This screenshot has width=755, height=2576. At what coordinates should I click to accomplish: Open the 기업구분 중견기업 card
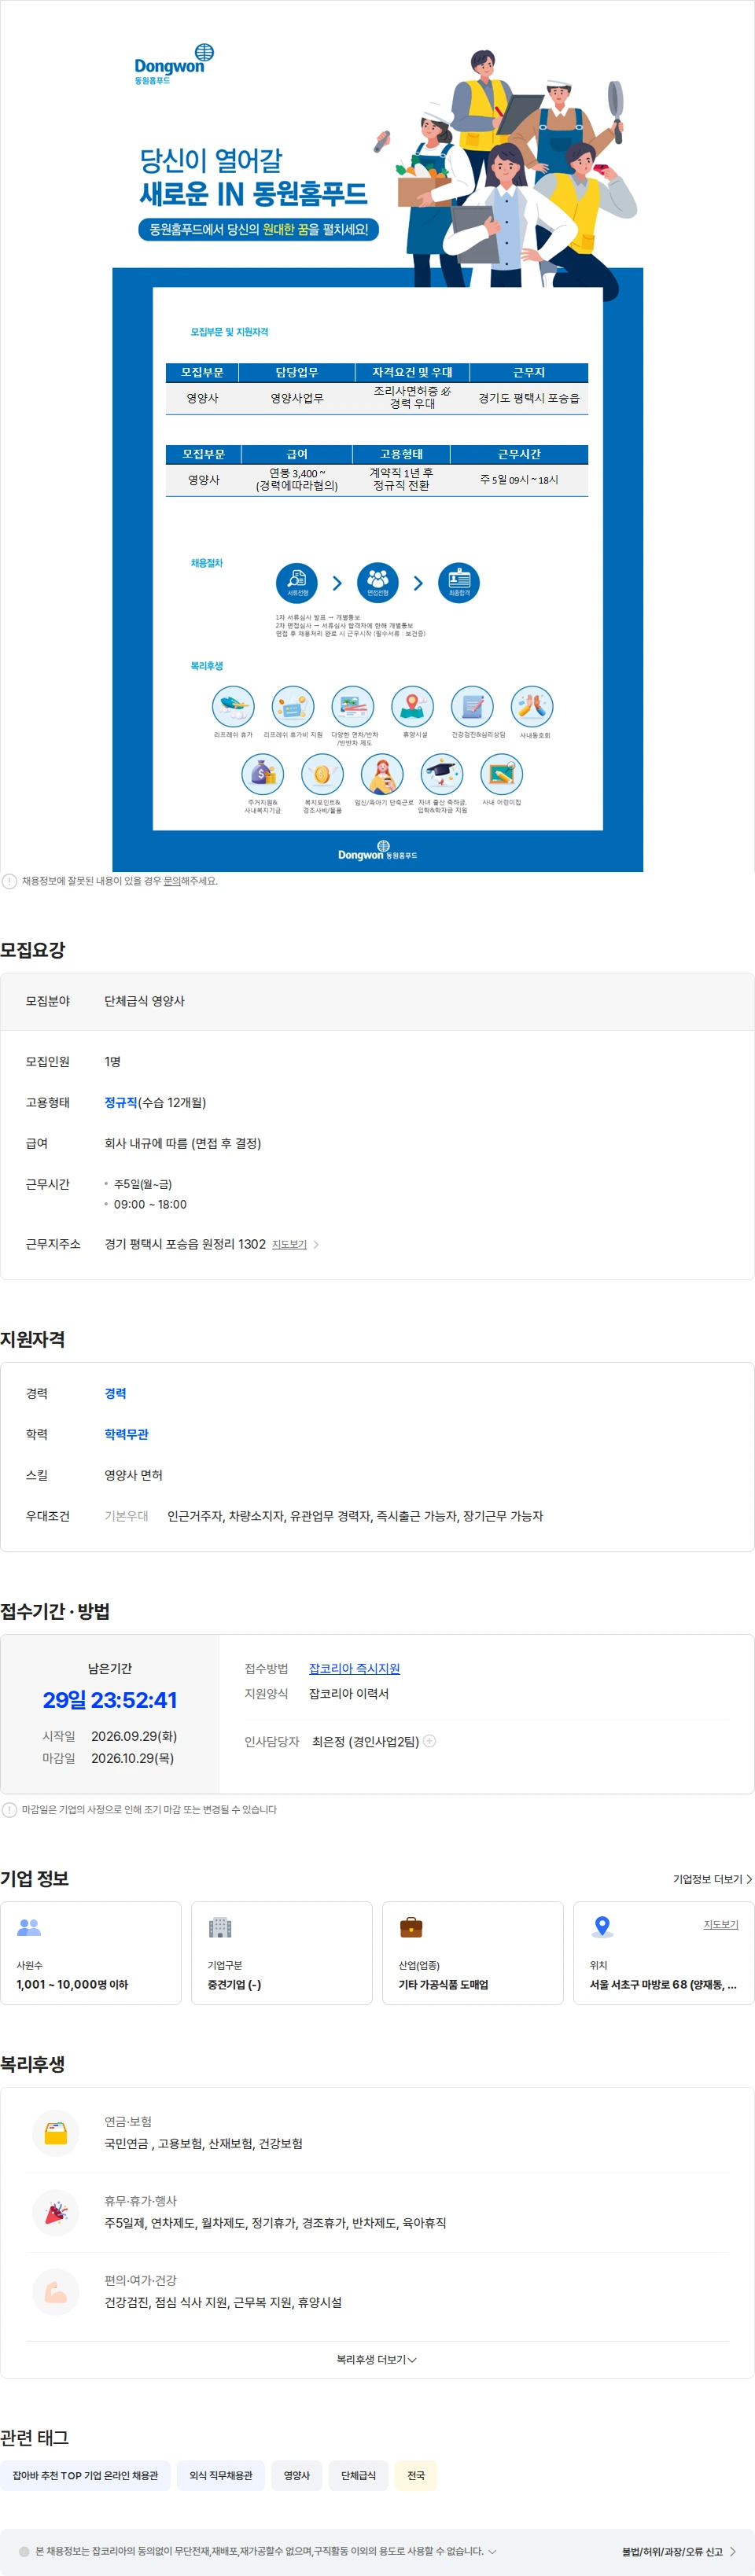(282, 1953)
